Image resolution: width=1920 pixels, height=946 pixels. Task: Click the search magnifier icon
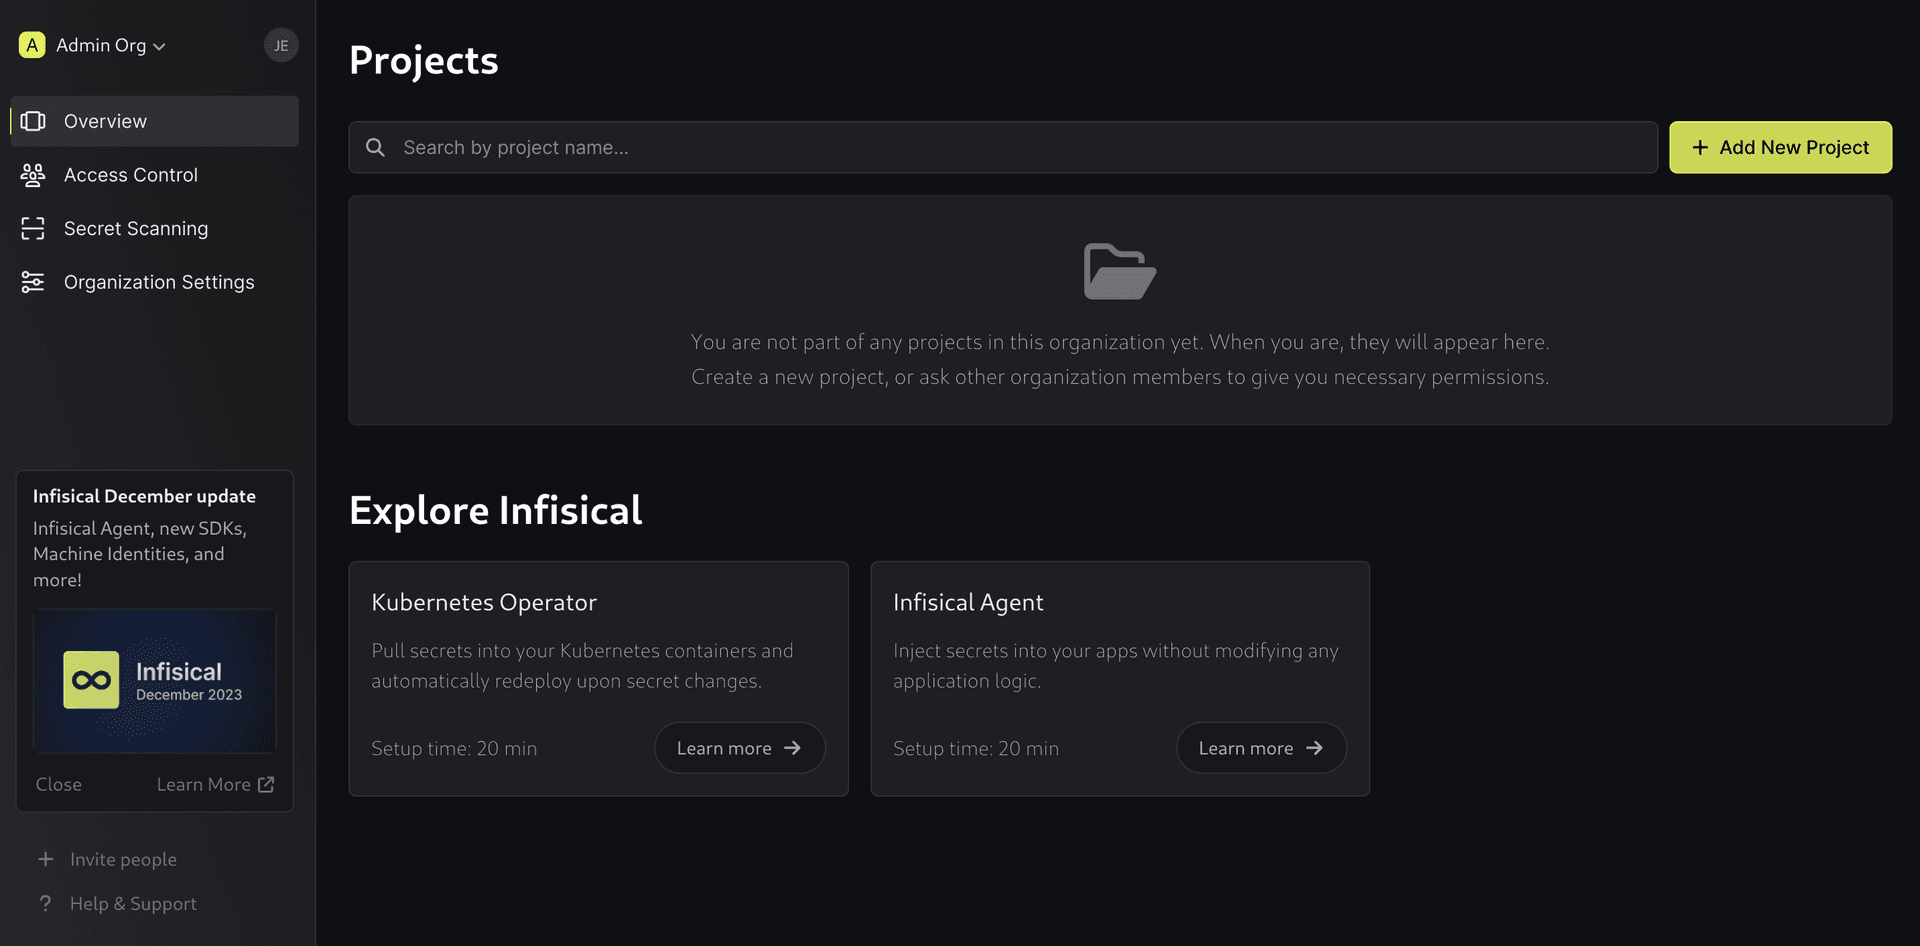(376, 148)
